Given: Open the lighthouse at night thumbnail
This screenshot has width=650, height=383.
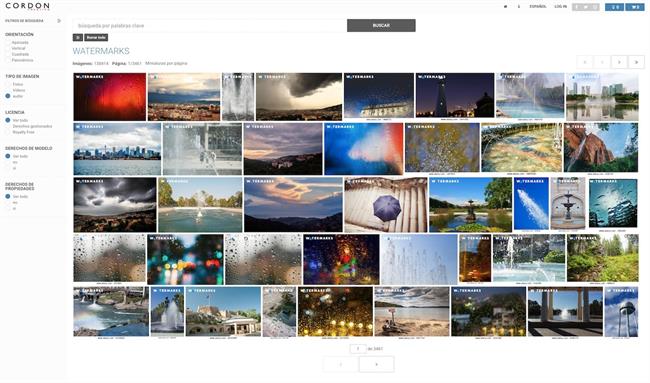Looking at the screenshot, I should pos(455,95).
